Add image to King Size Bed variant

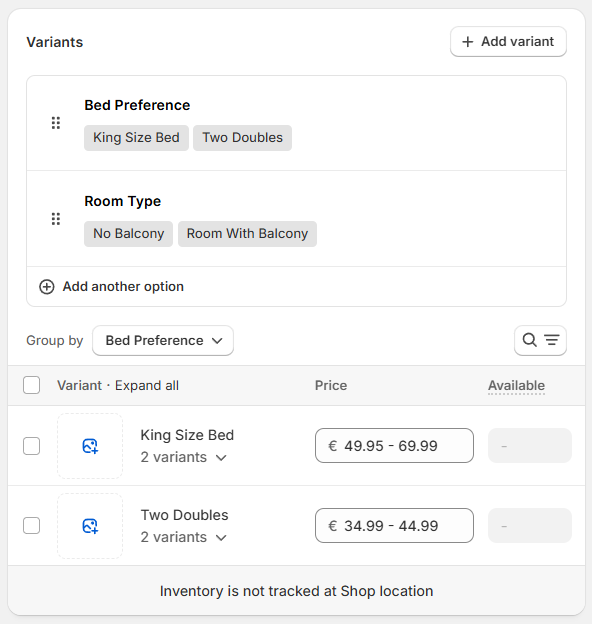point(90,446)
